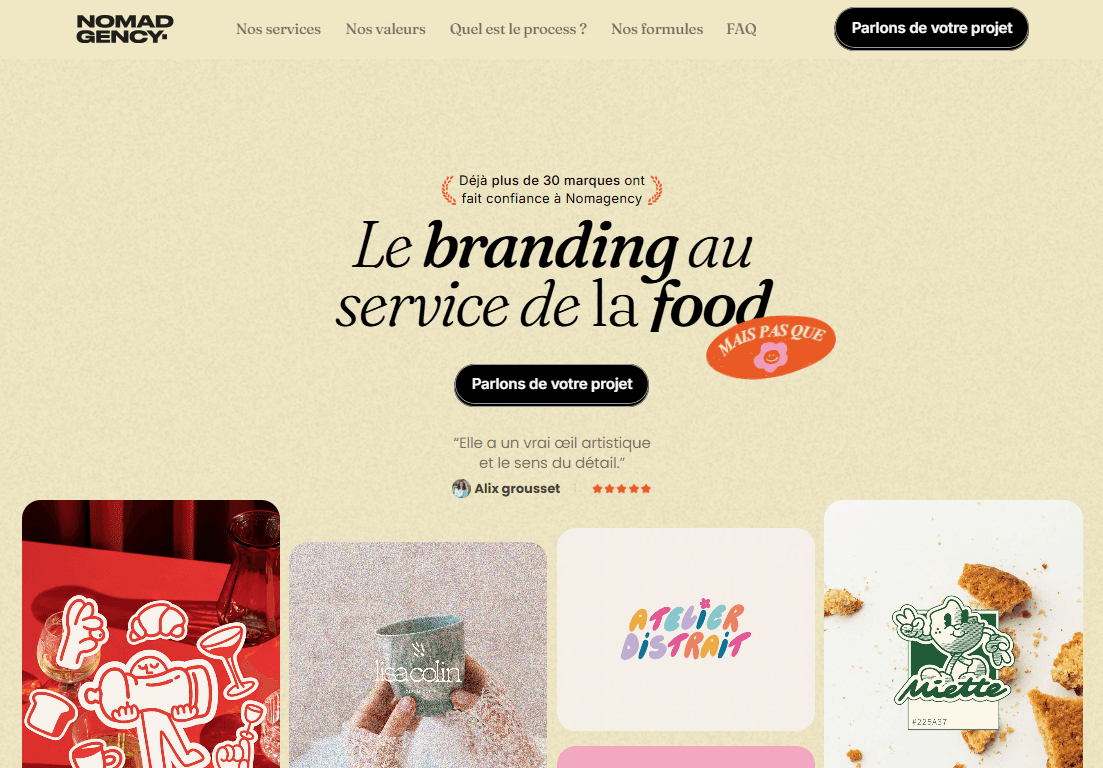Open the FAQ nav link

point(741,29)
